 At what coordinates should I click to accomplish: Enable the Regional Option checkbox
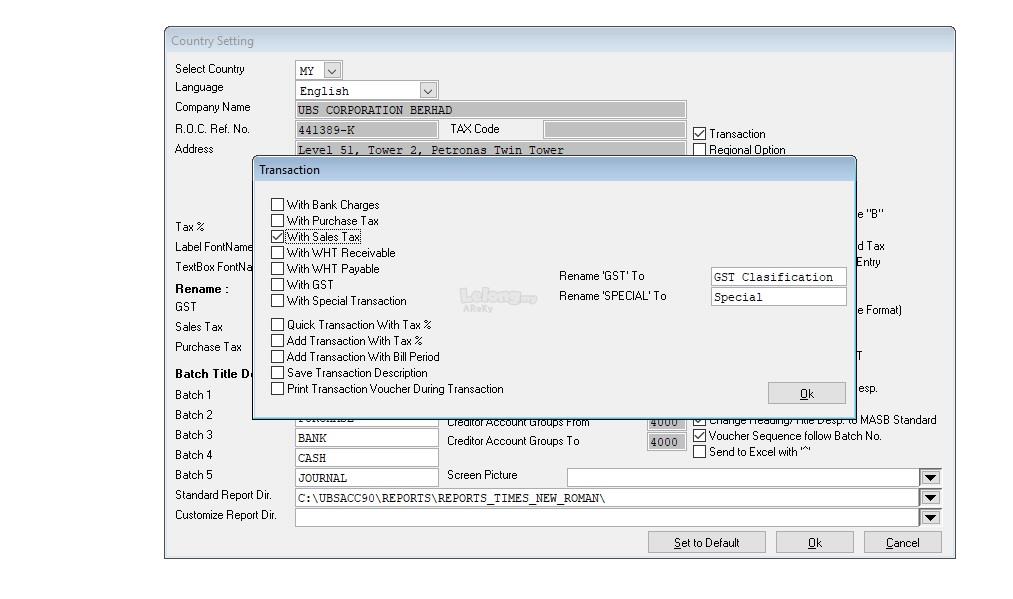[699, 149]
